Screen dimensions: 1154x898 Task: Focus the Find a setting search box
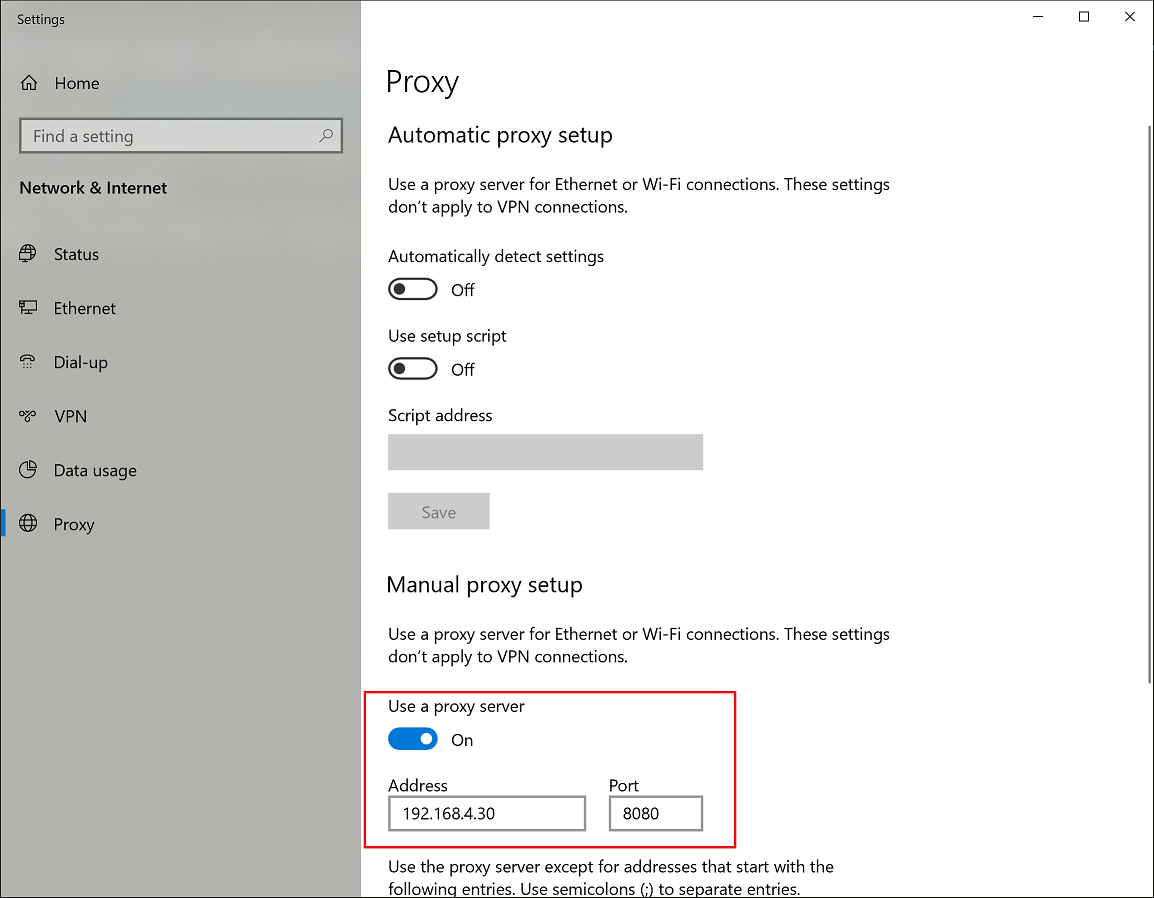(x=181, y=135)
